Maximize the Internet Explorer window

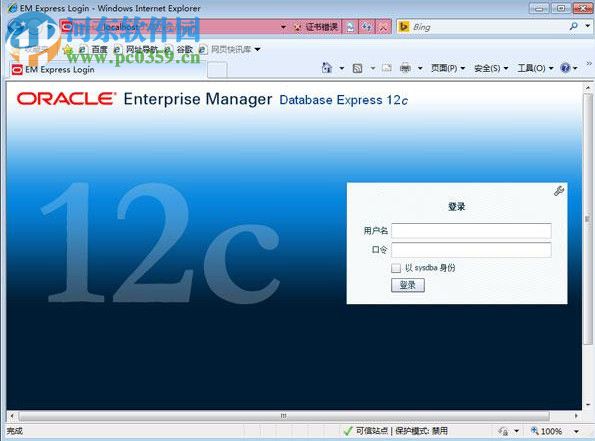click(x=560, y=8)
